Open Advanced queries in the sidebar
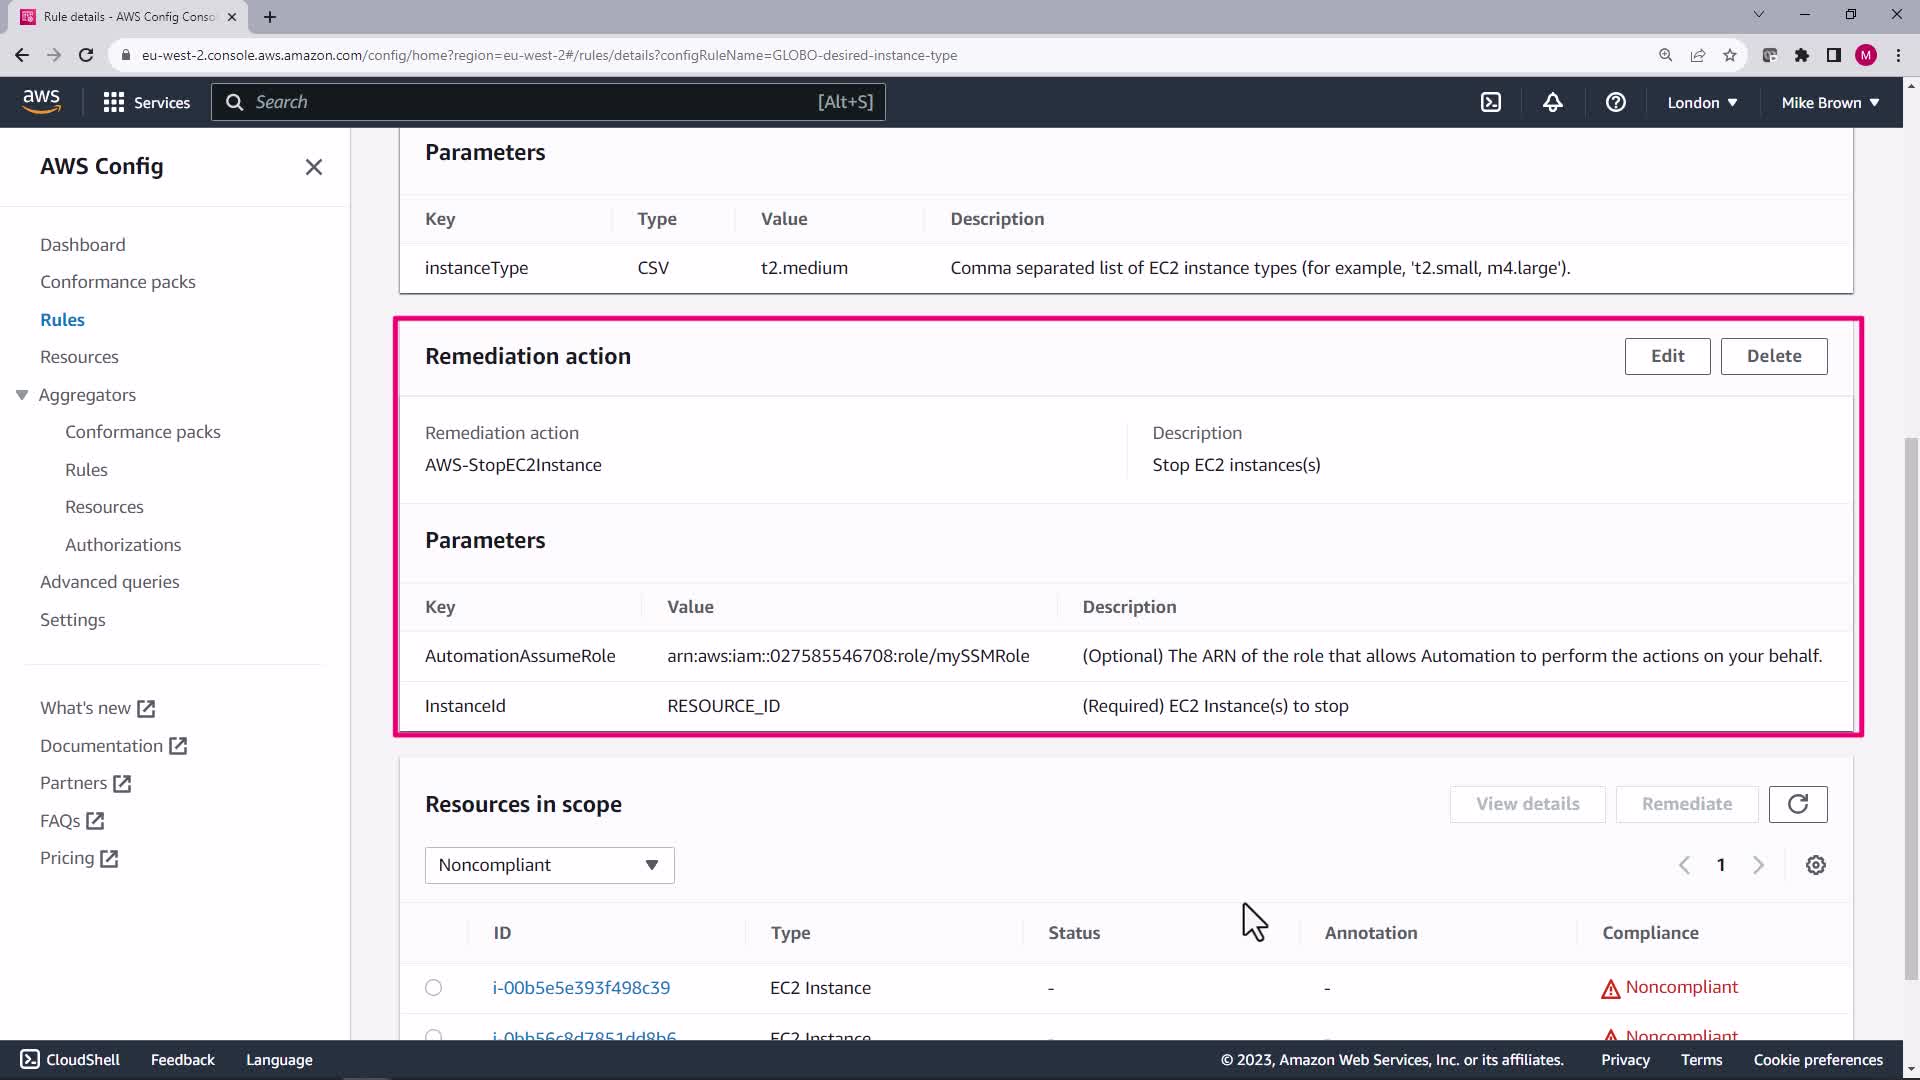1920x1080 pixels. pyautogui.click(x=109, y=582)
